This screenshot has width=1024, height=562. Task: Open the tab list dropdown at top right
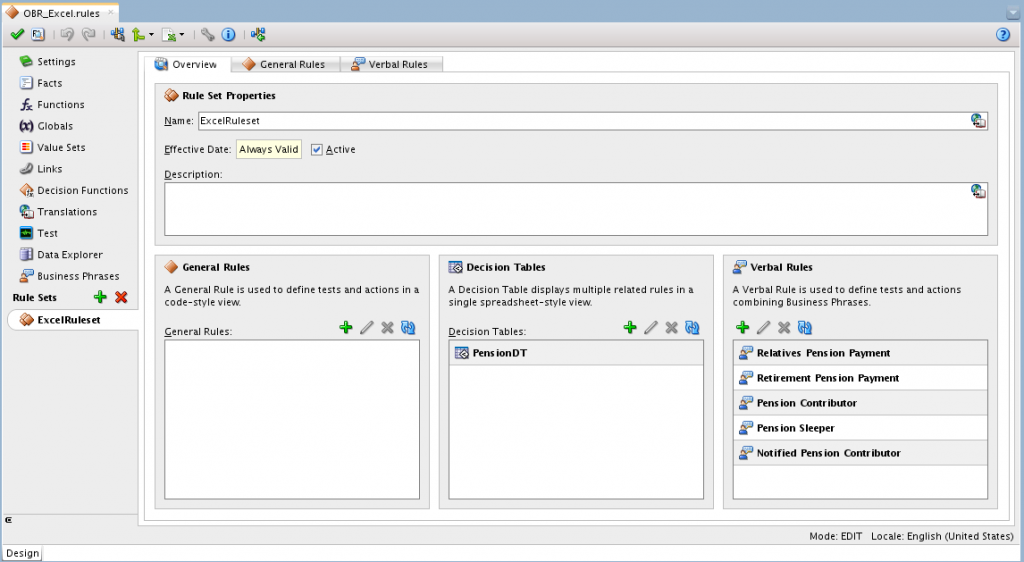click(x=1013, y=12)
